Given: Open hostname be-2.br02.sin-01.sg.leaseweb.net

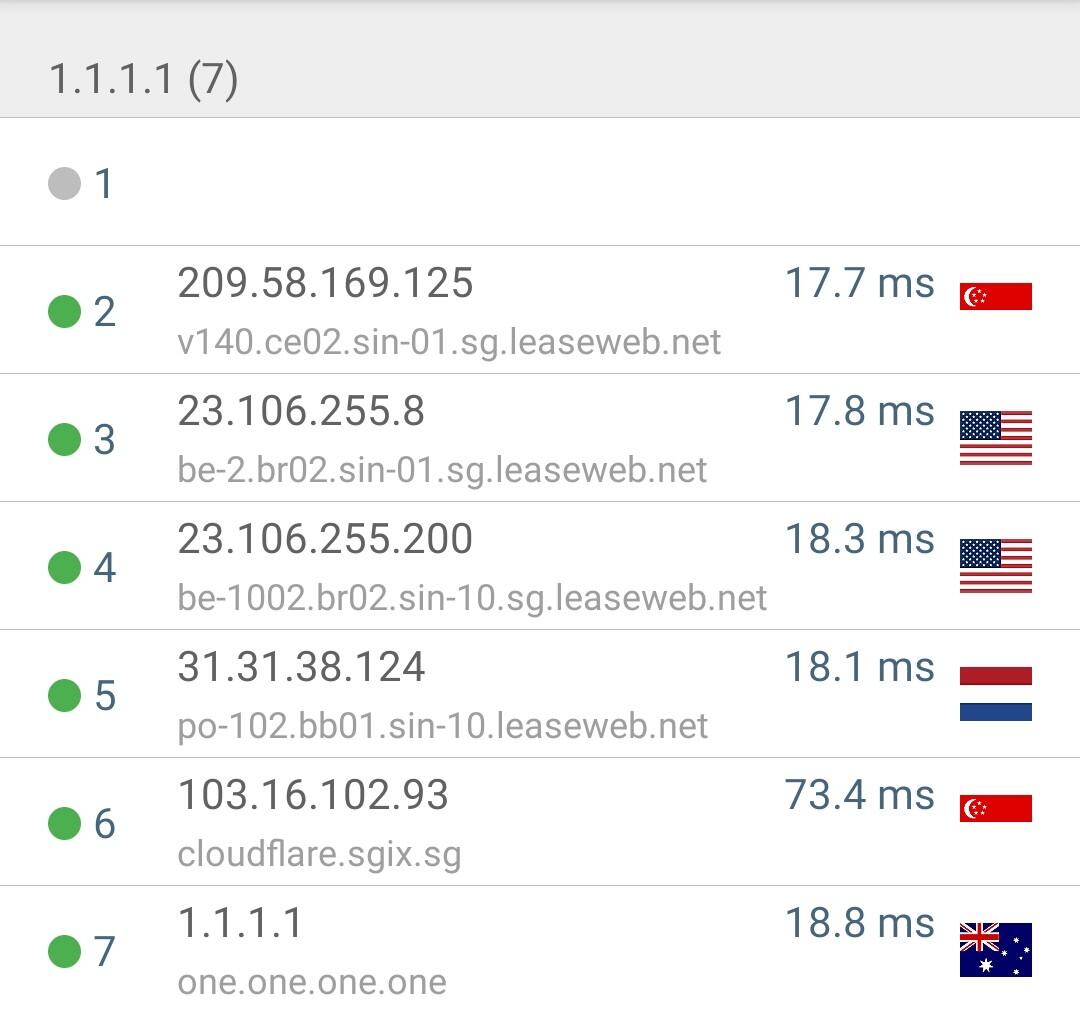Looking at the screenshot, I should (x=442, y=470).
